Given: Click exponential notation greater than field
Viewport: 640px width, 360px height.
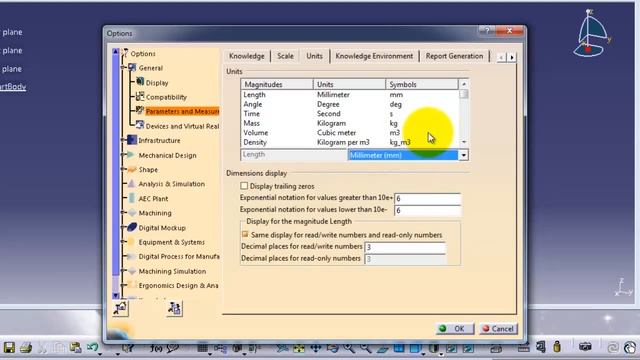Looking at the screenshot, I should 427,198.
